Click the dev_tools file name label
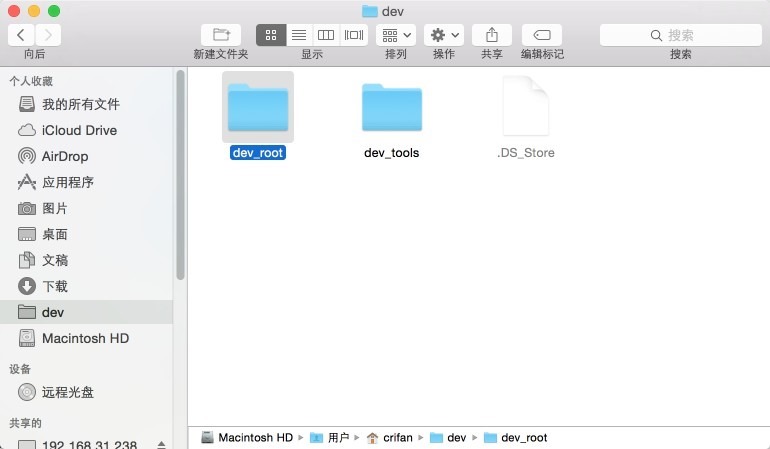 tap(391, 153)
